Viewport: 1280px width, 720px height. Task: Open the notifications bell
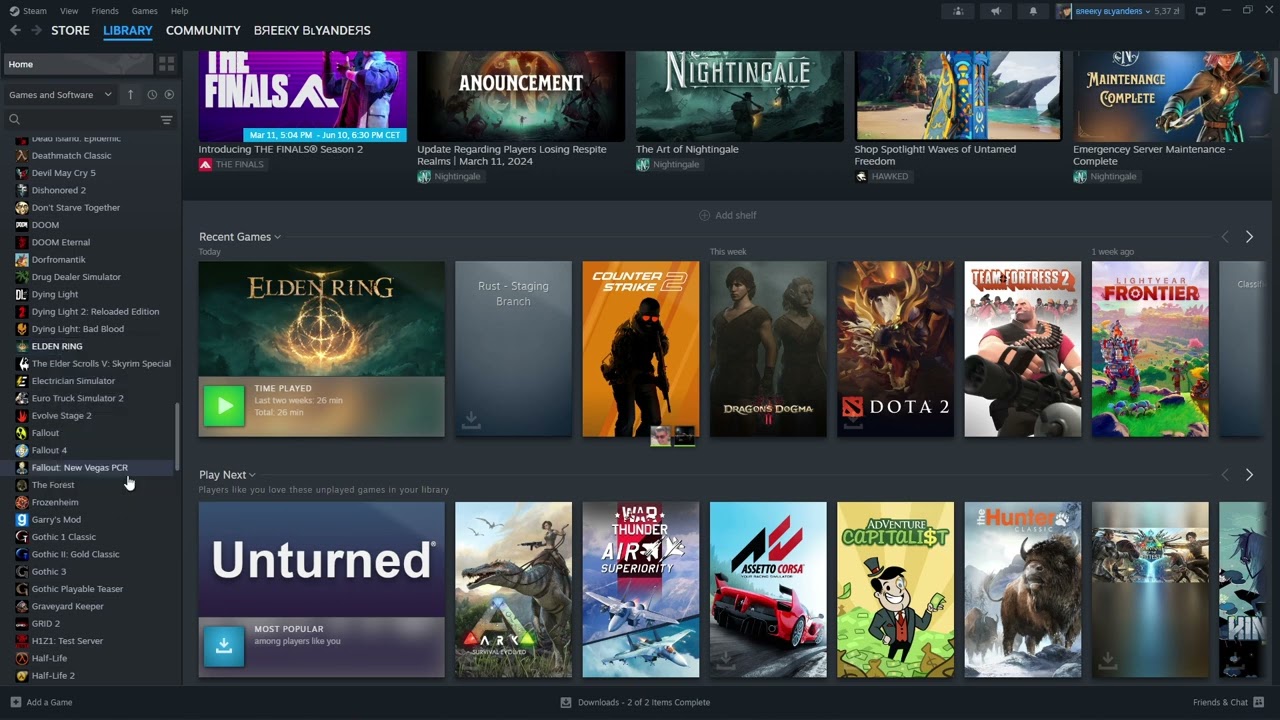click(x=1033, y=11)
